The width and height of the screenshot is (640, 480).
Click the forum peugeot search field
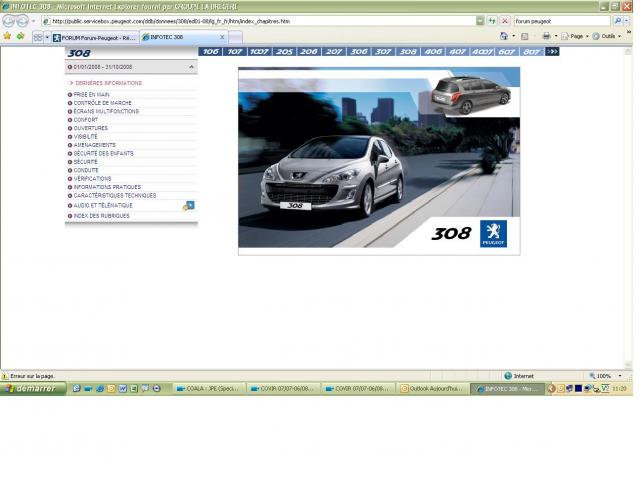tap(562, 21)
